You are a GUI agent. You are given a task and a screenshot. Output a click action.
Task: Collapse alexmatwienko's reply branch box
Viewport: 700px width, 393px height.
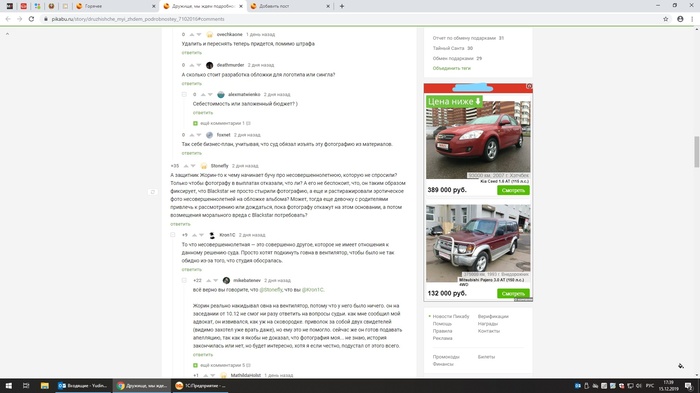[x=184, y=95]
